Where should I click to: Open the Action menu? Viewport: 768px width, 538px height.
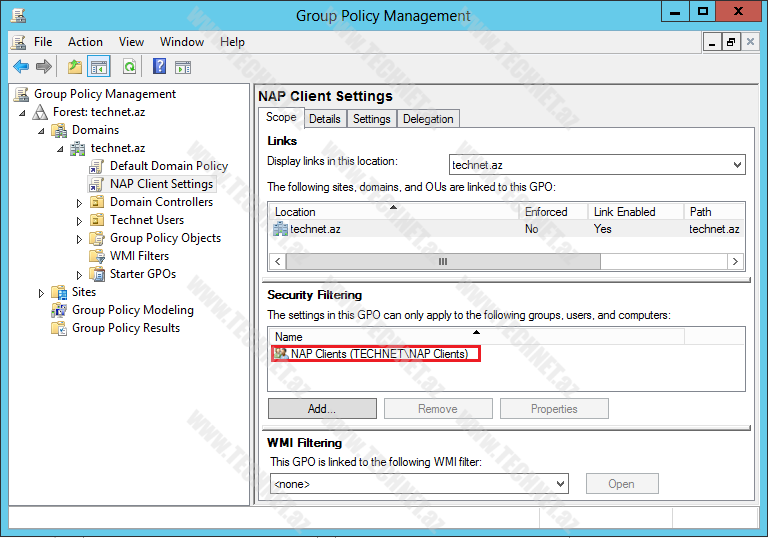(85, 42)
